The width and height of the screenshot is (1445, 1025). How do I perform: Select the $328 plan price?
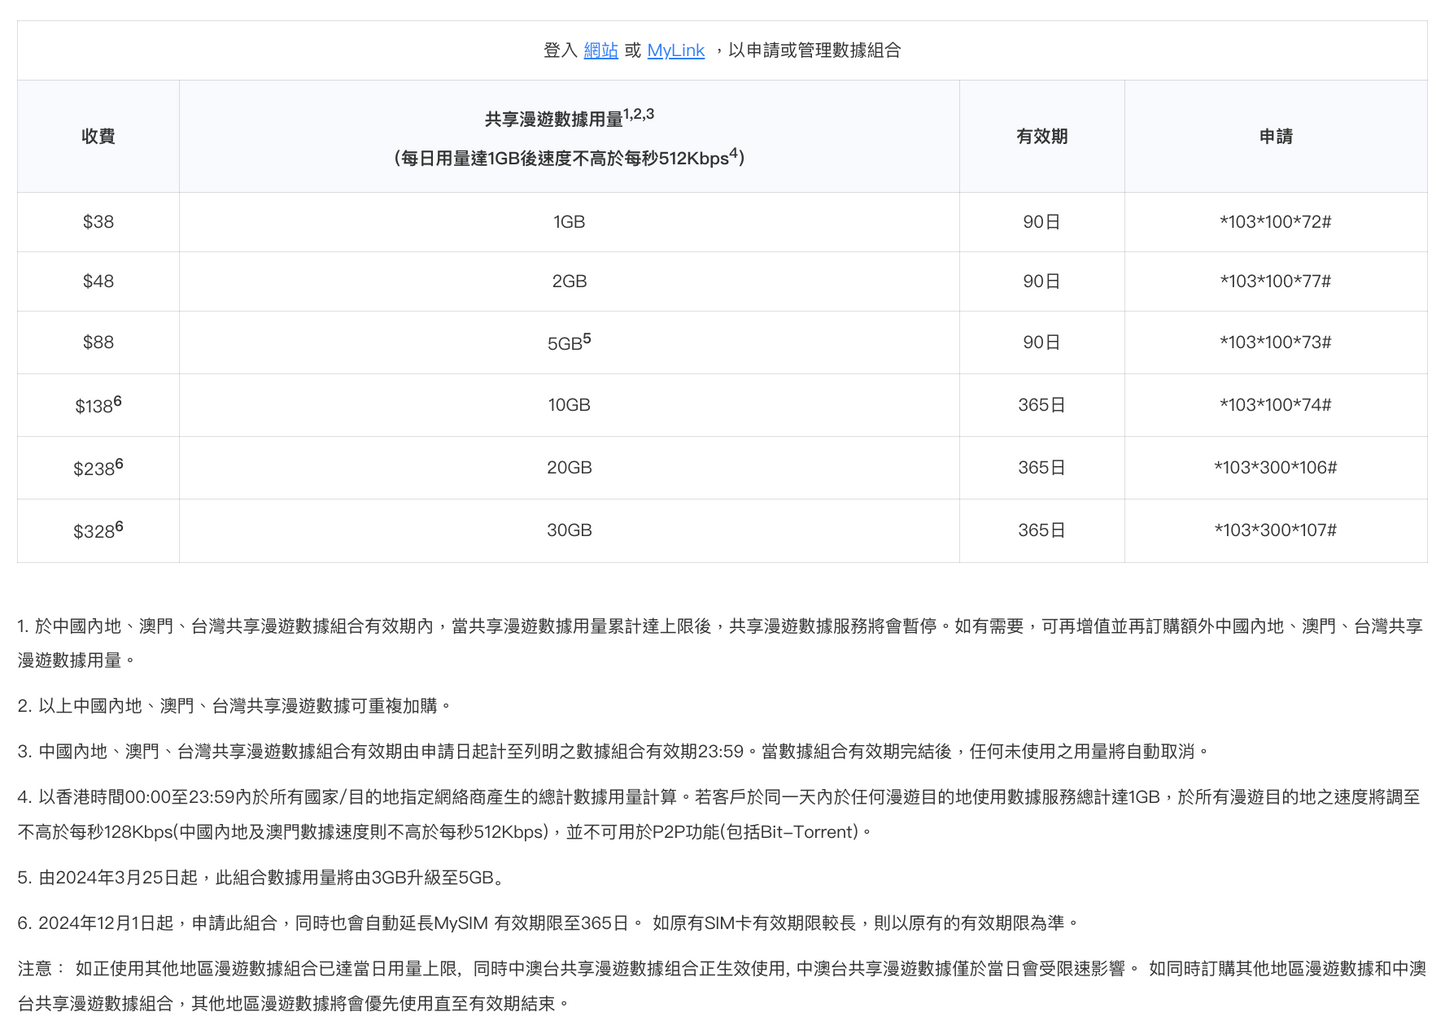(96, 530)
